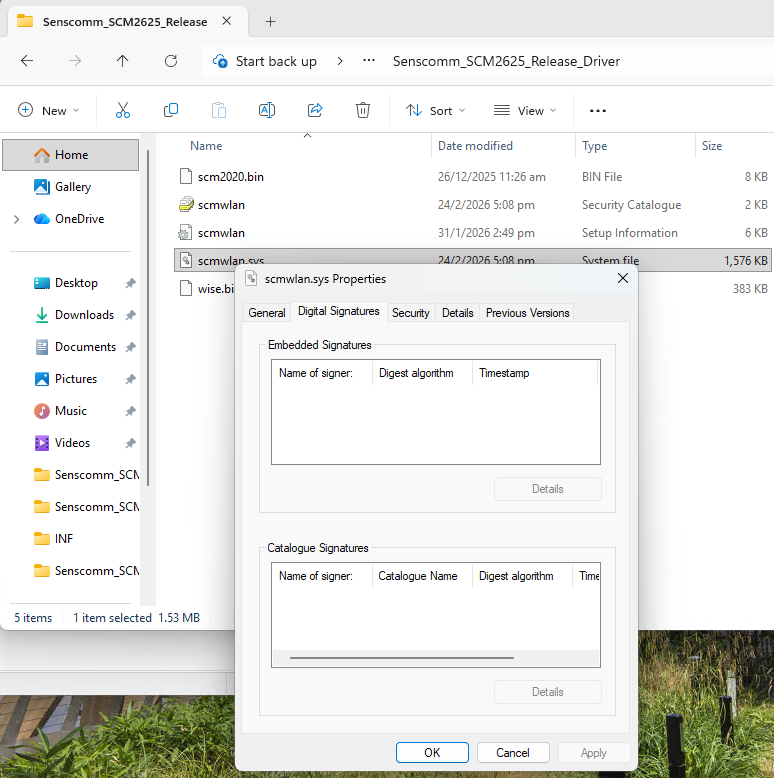Click the Delete trash bin icon
The width and height of the screenshot is (774, 778).
(363, 110)
